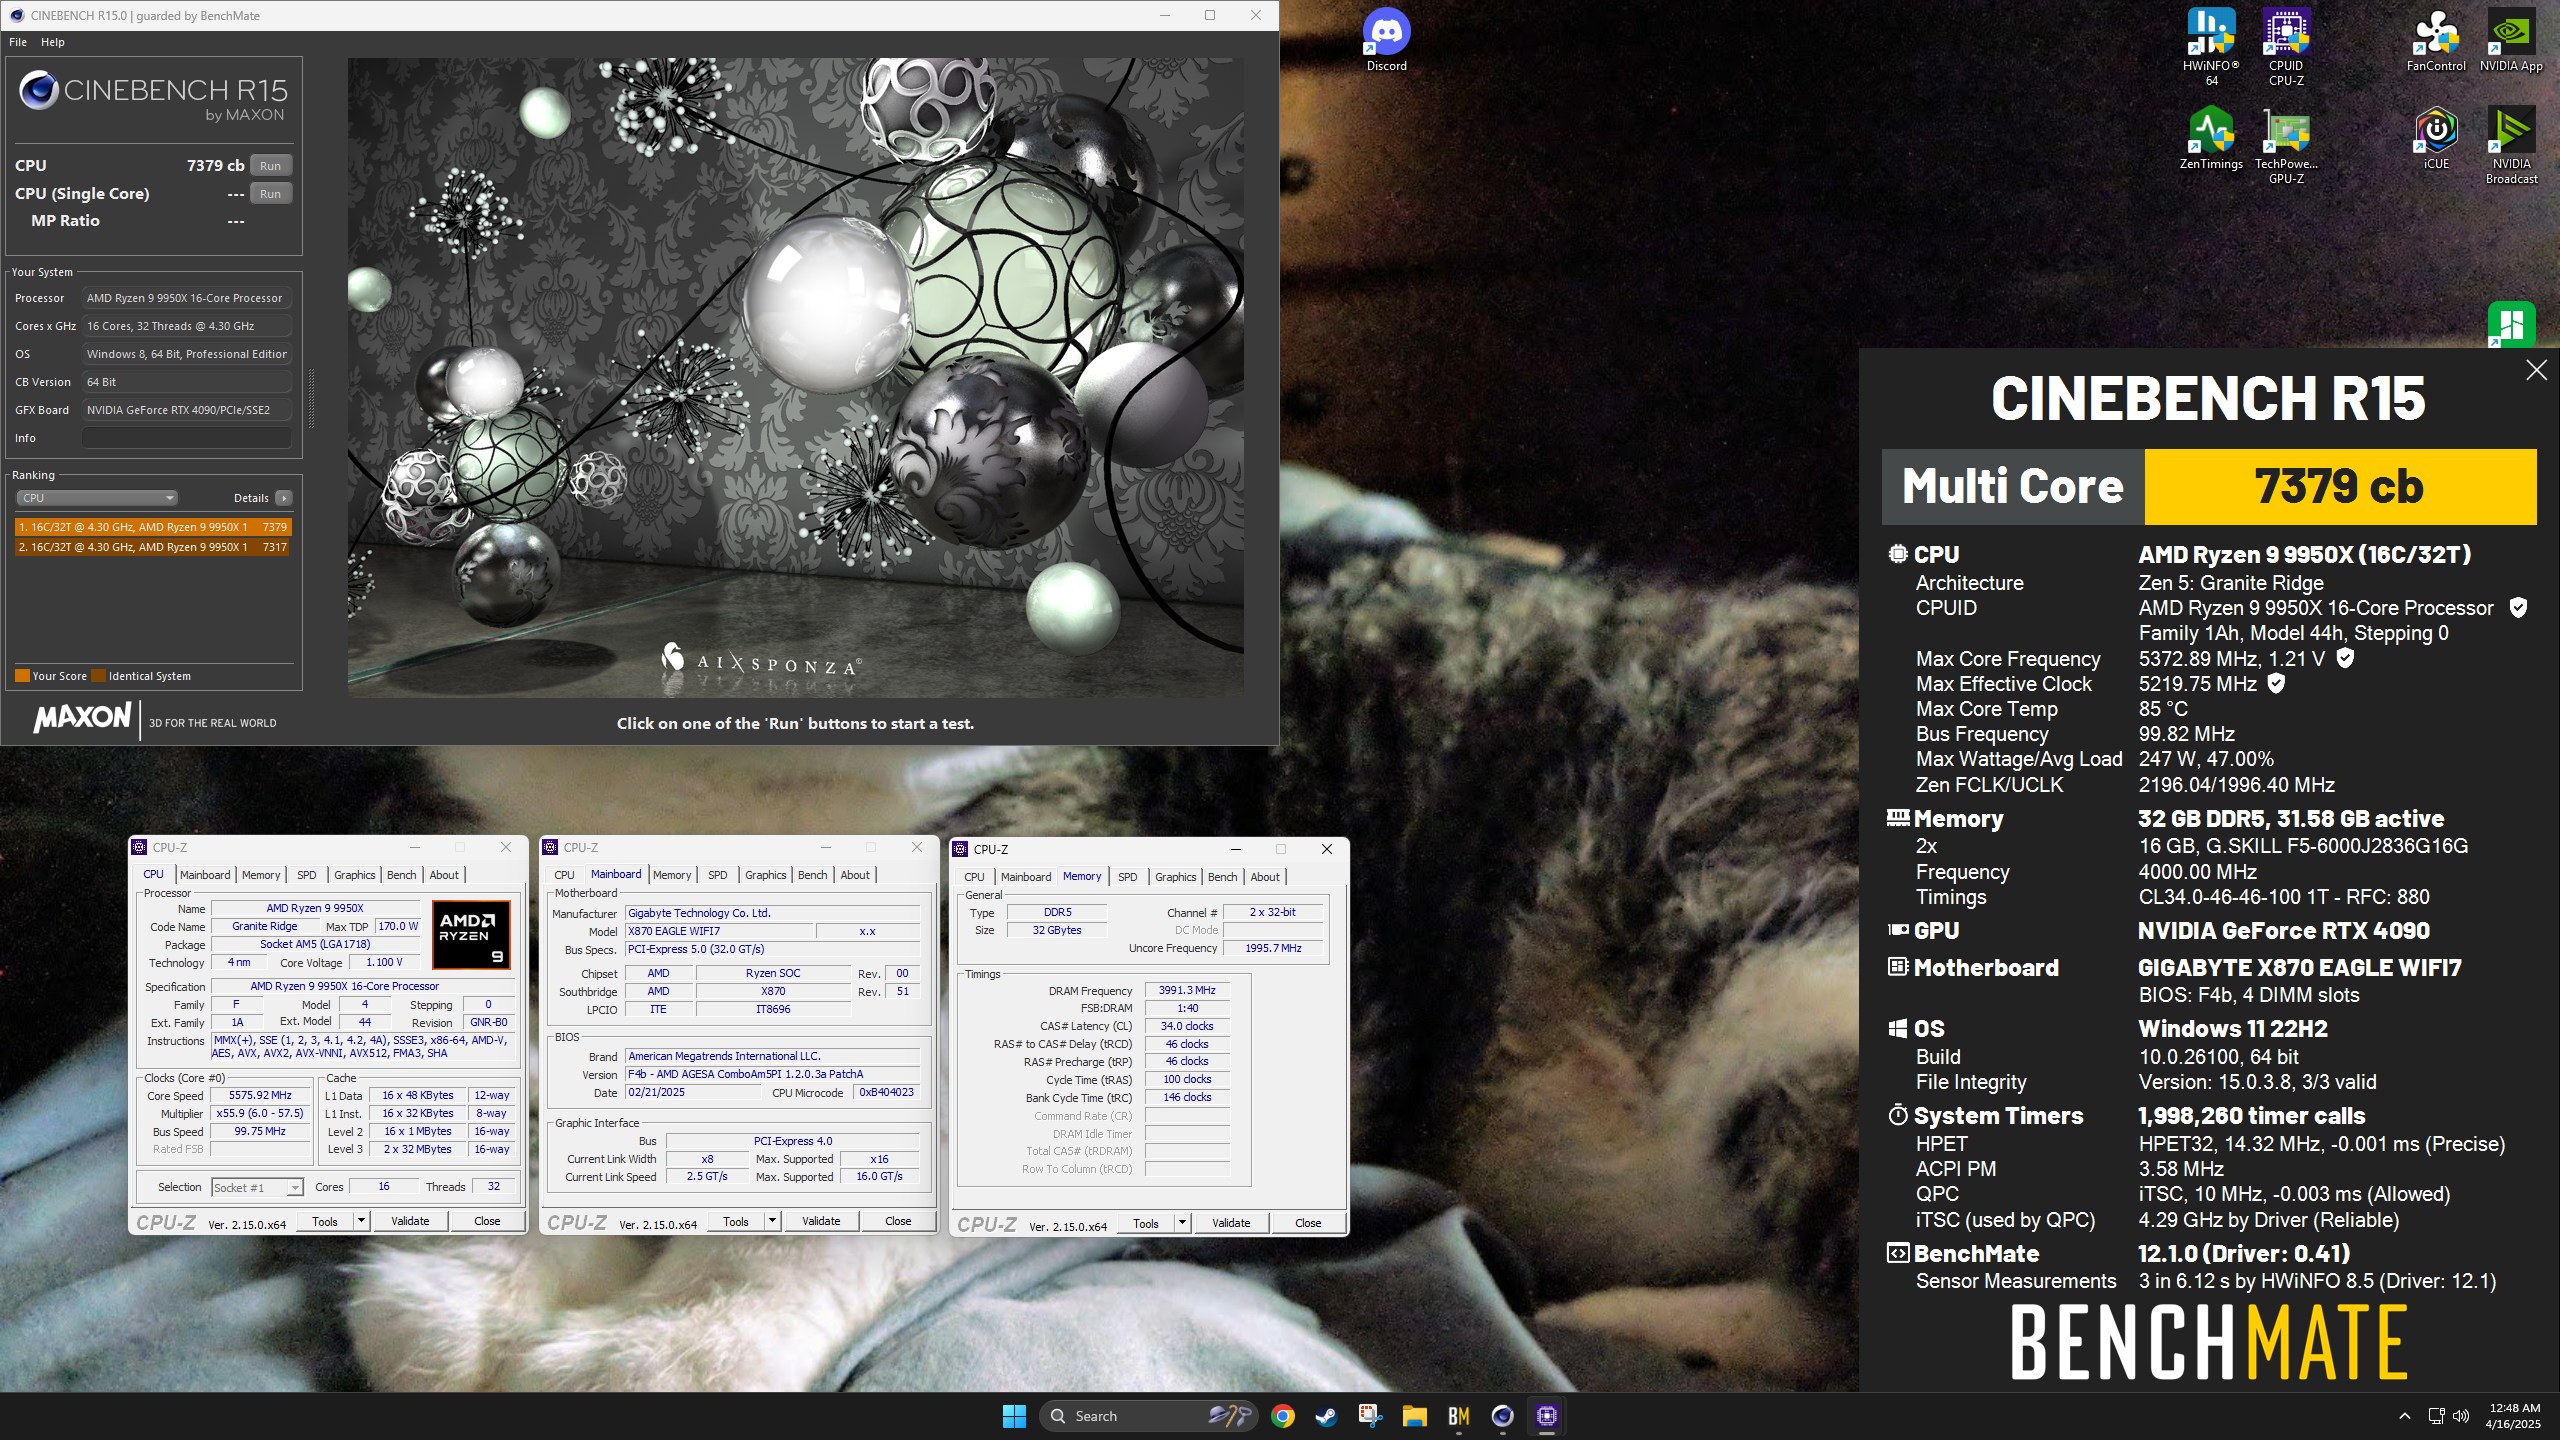2560x1440 pixels.
Task: Open Graphics tab in third CPU-Z window
Action: click(1176, 877)
